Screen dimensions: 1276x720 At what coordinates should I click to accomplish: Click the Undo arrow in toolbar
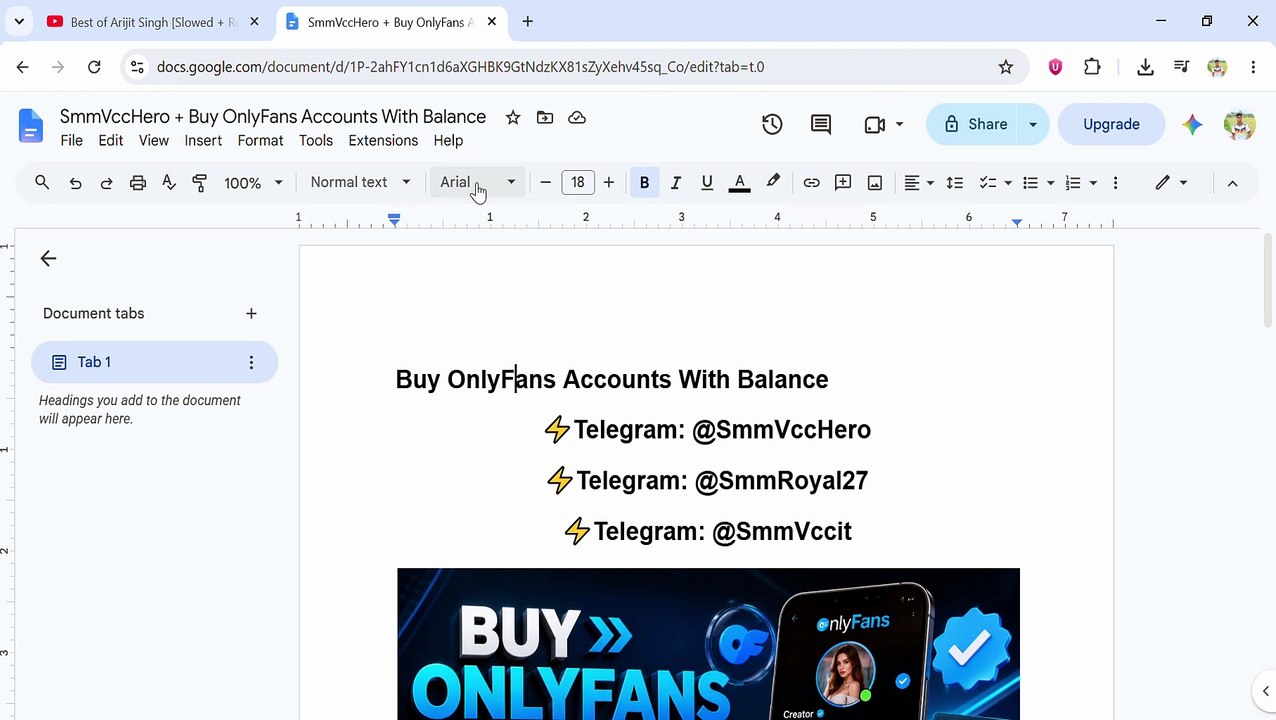(x=75, y=182)
